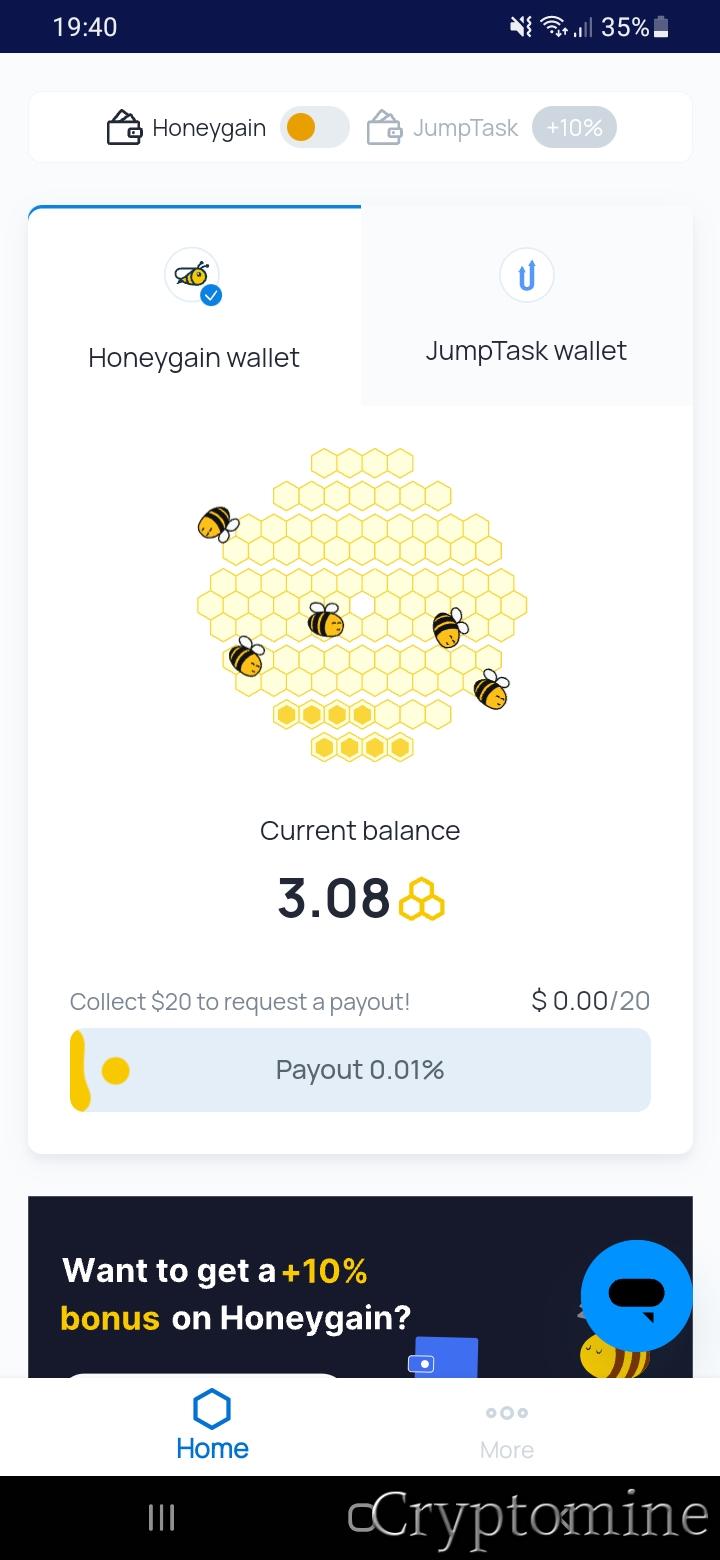720x1560 pixels.
Task: Click the +10% bonus badge
Action: (574, 128)
